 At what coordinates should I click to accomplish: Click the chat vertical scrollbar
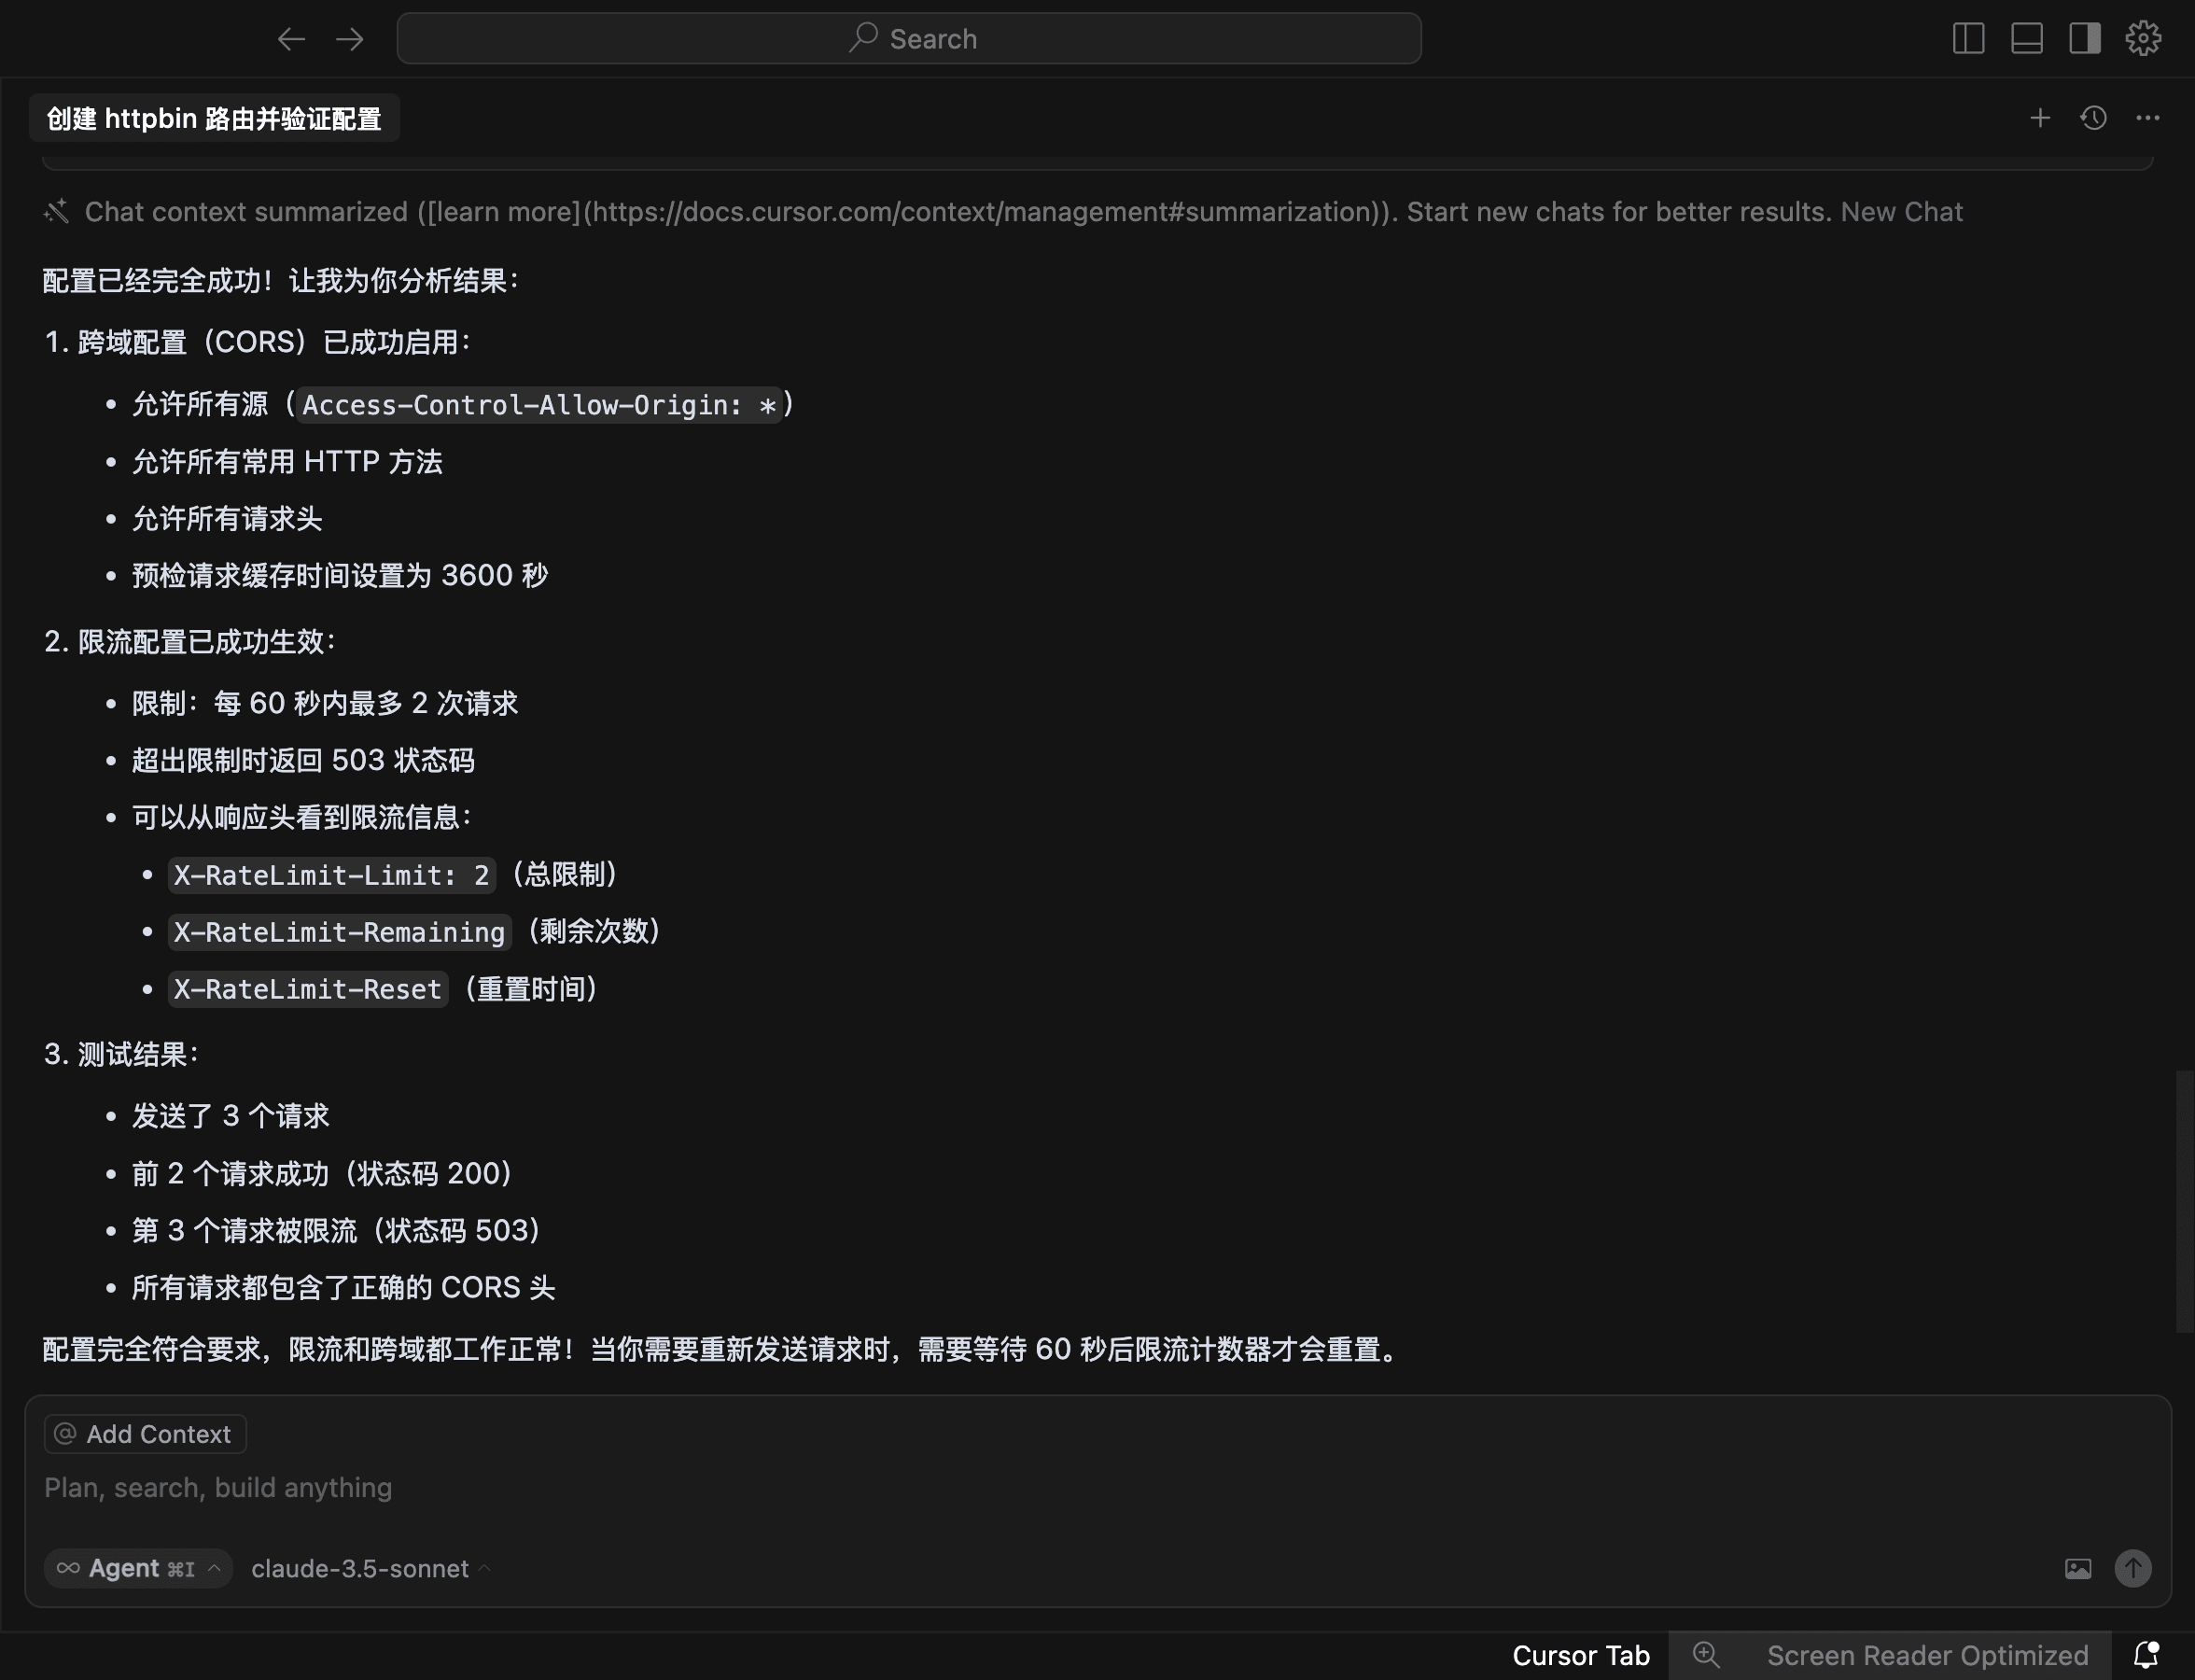[2184, 1201]
